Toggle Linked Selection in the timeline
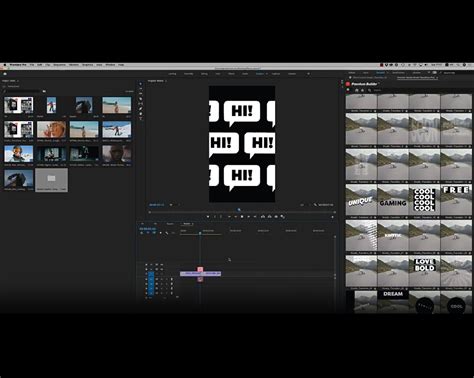The image size is (474, 378). click(x=154, y=233)
